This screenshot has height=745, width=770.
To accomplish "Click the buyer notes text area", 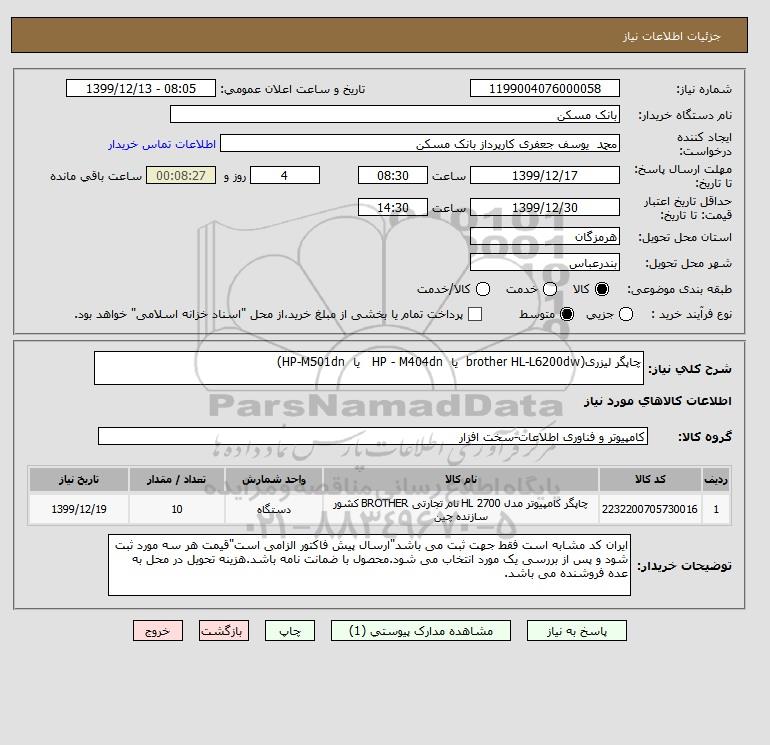I will coord(369,565).
